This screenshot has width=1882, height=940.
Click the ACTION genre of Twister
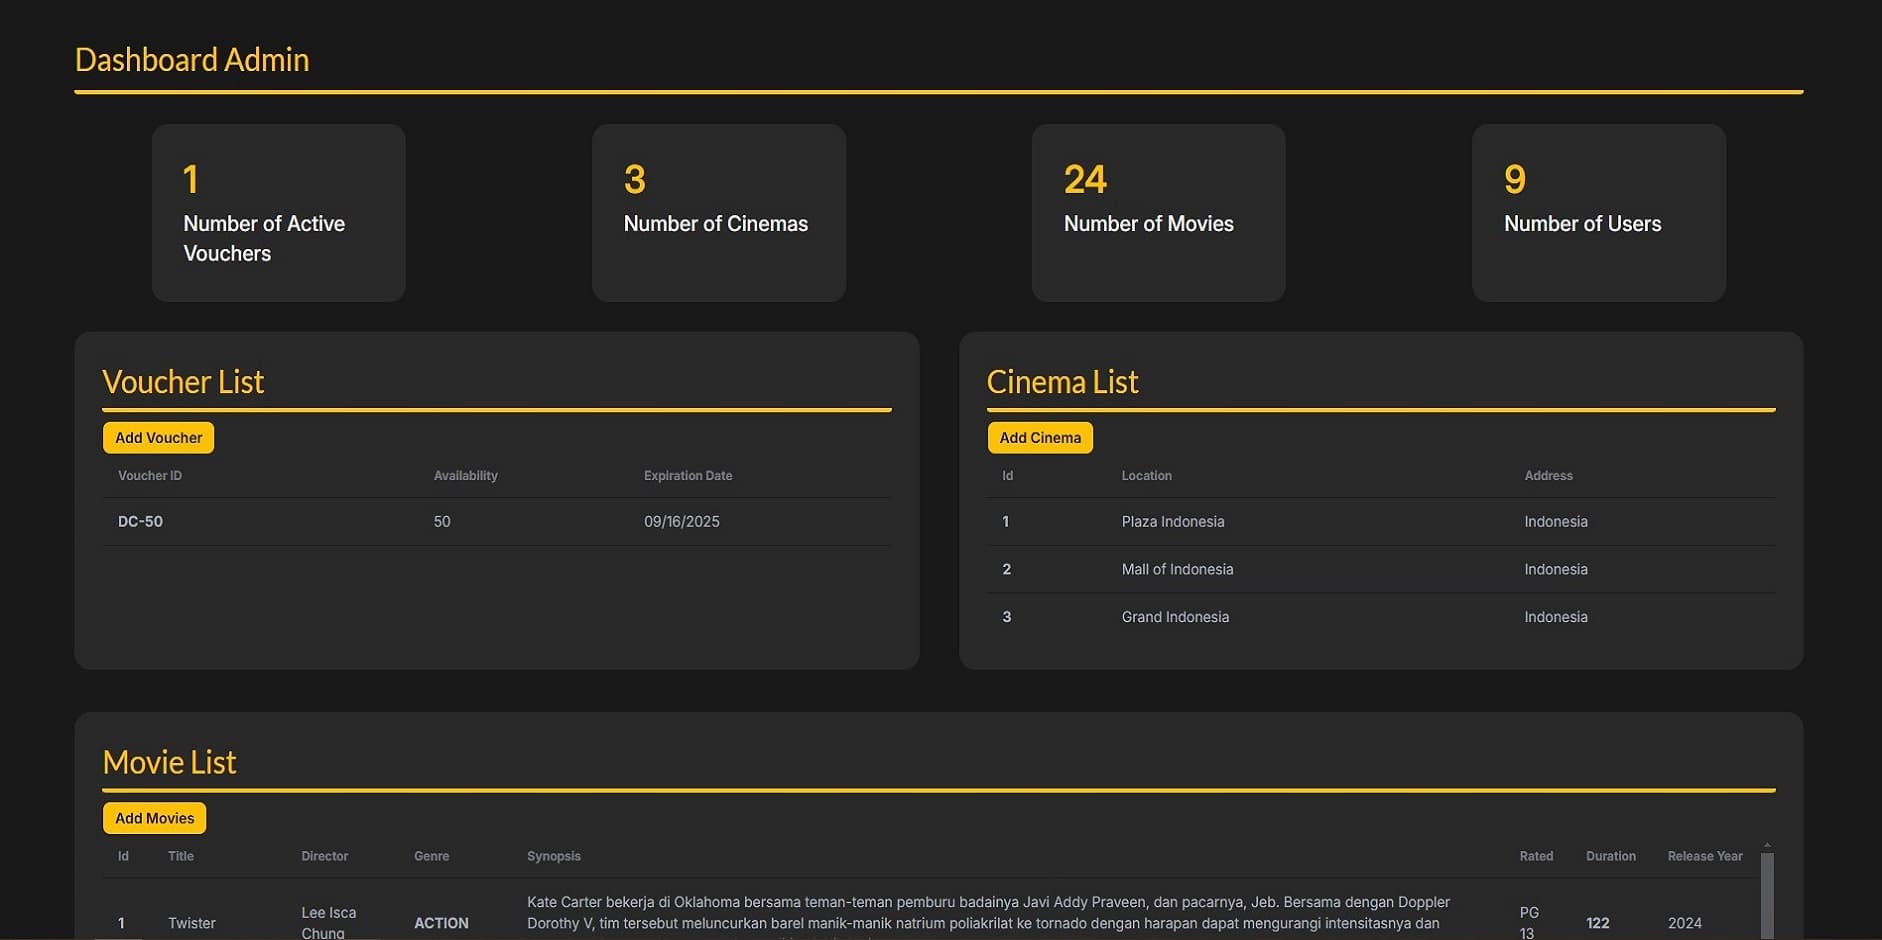click(x=441, y=923)
